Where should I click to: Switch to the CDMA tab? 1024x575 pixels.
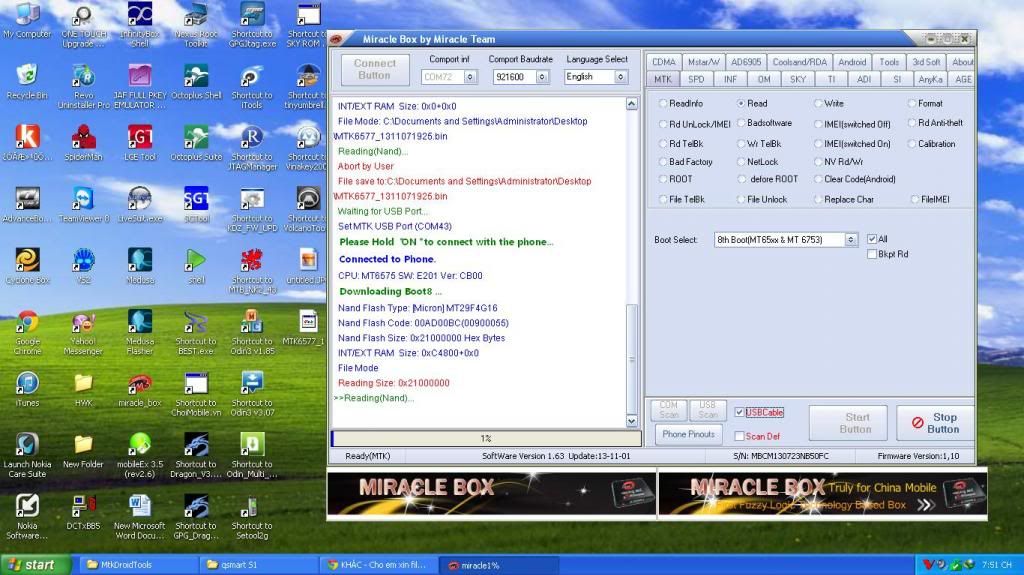664,62
